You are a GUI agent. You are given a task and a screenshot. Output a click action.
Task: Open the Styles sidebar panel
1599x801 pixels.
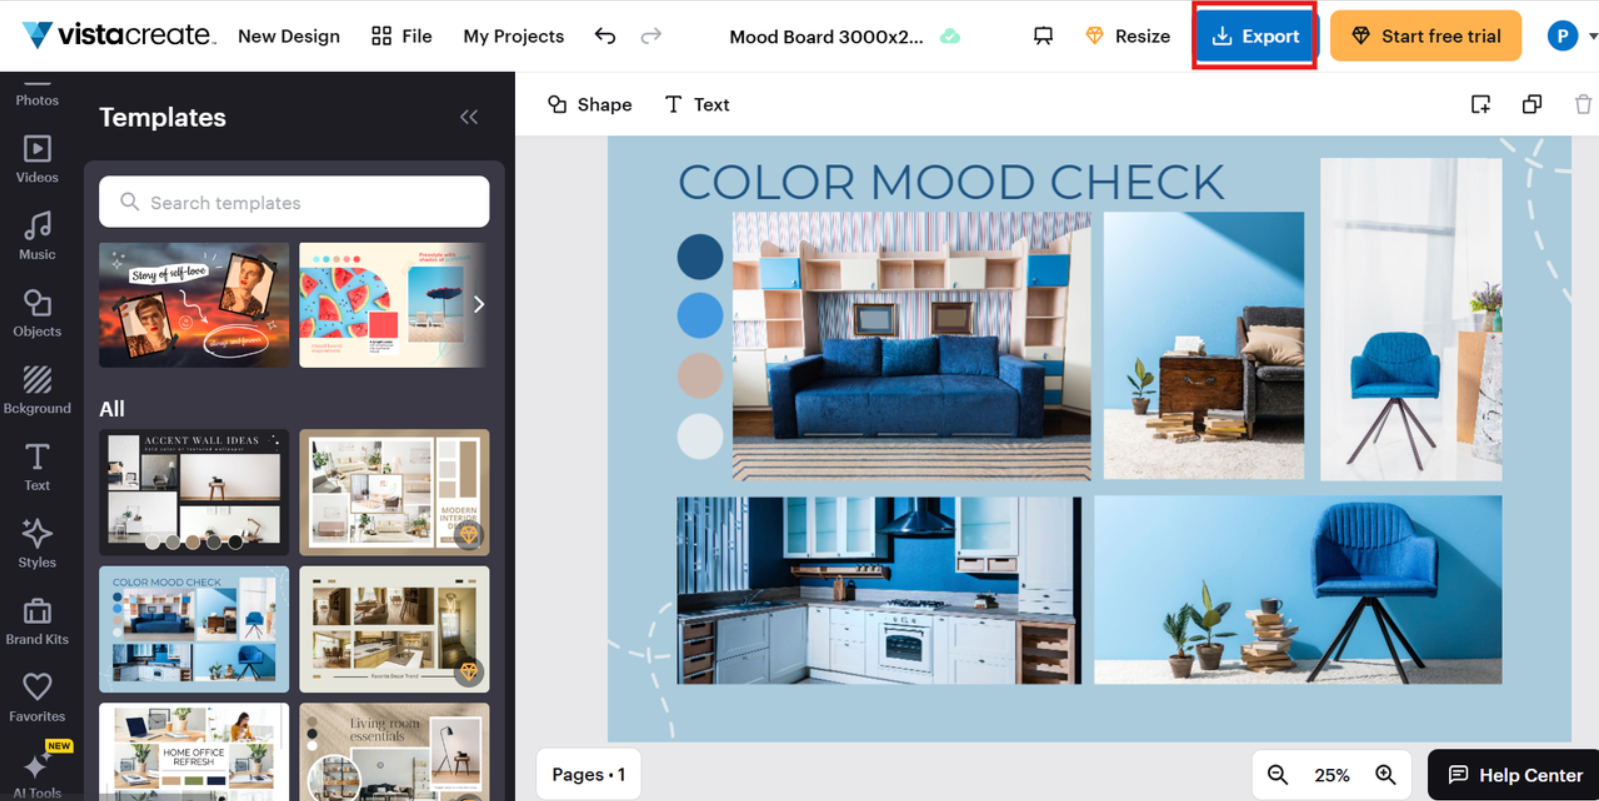[37, 544]
